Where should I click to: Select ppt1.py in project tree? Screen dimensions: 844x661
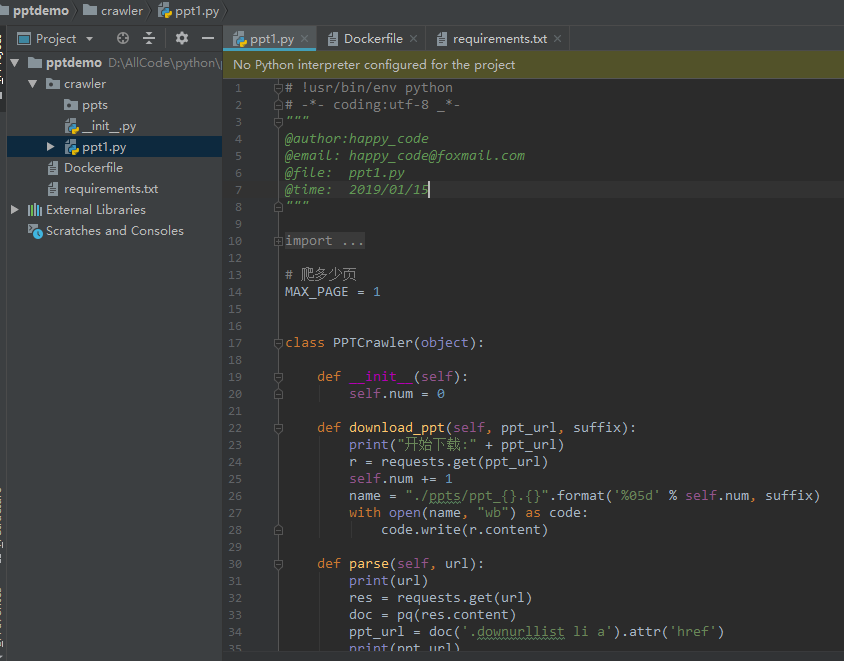[x=104, y=147]
